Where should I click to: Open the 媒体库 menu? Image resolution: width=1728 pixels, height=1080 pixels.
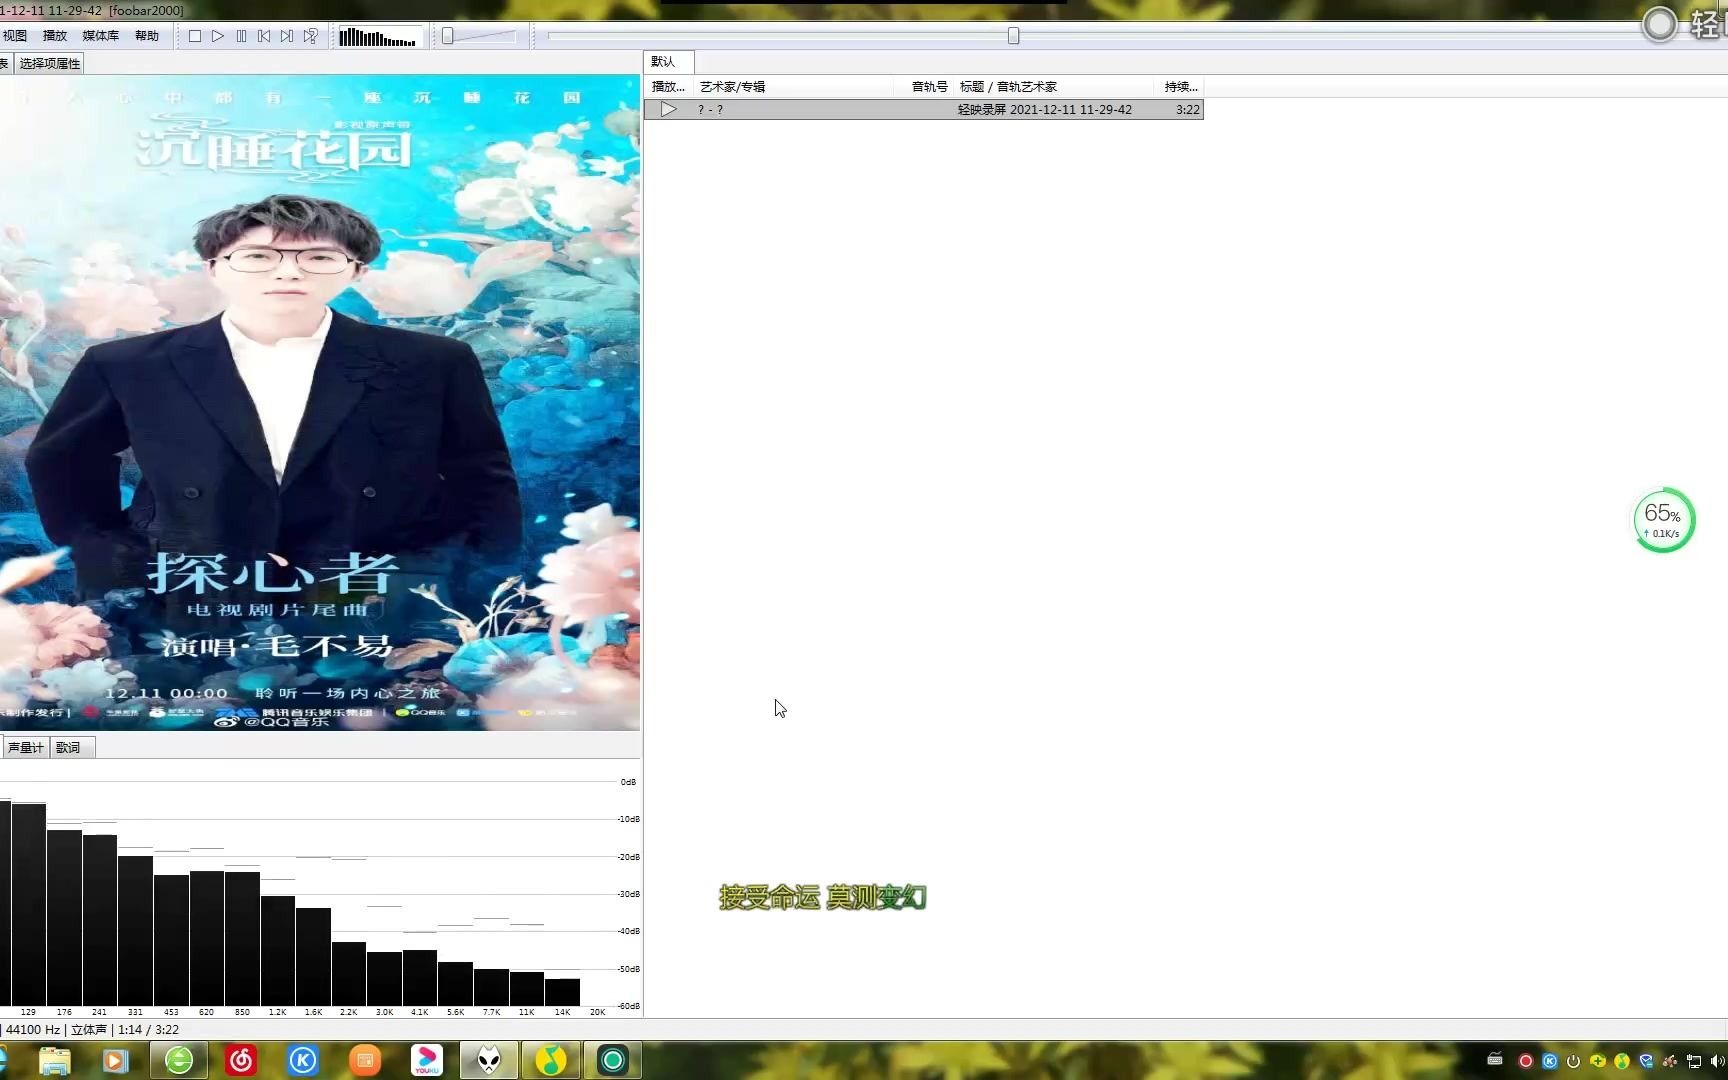[x=100, y=36]
